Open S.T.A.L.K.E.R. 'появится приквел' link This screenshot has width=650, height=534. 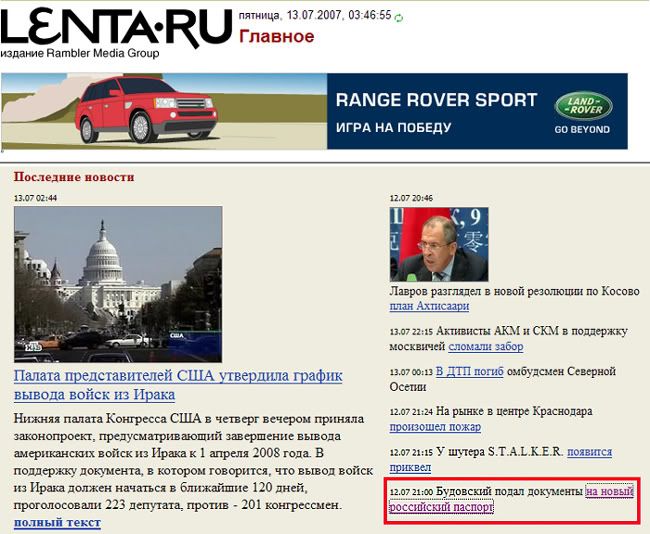tap(589, 451)
